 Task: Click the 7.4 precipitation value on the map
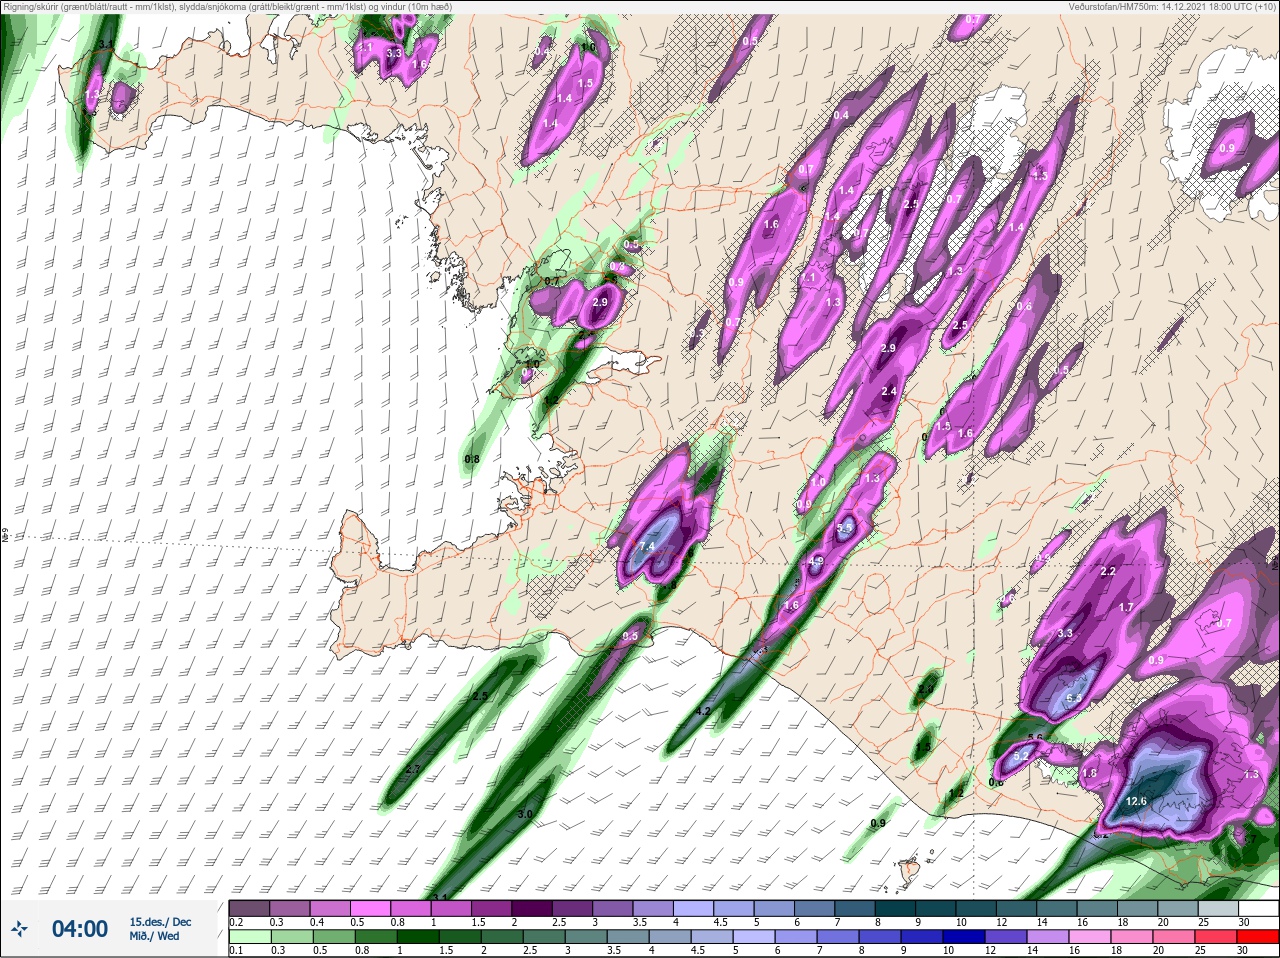[646, 547]
